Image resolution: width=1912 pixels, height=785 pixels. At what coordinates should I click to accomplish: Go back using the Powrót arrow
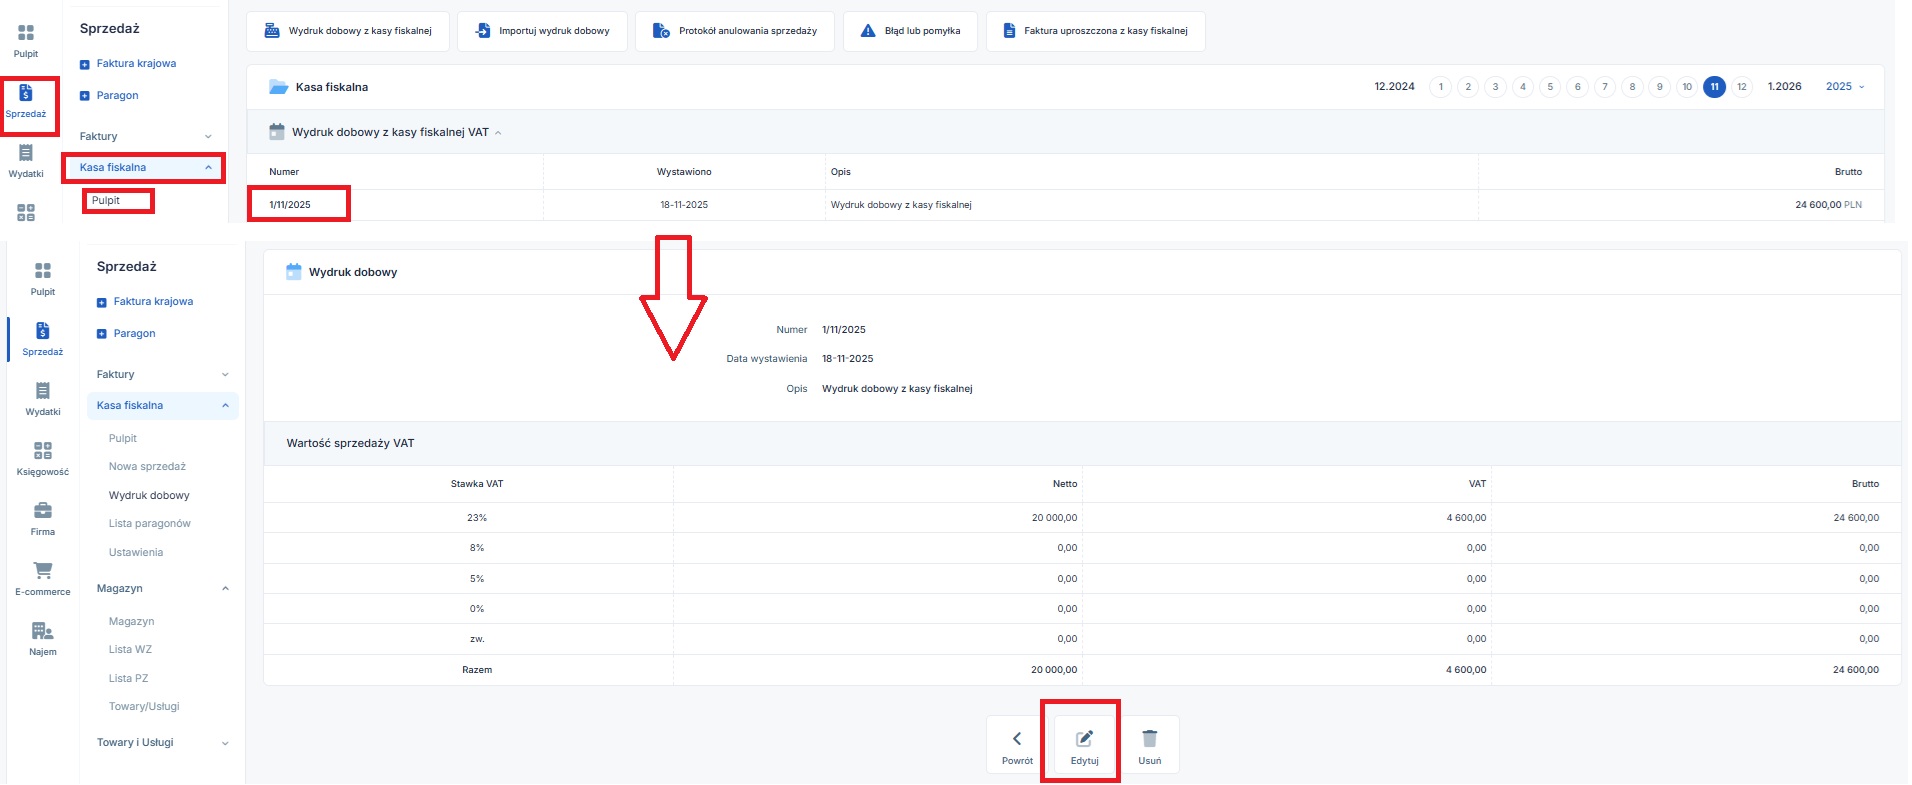(1017, 745)
